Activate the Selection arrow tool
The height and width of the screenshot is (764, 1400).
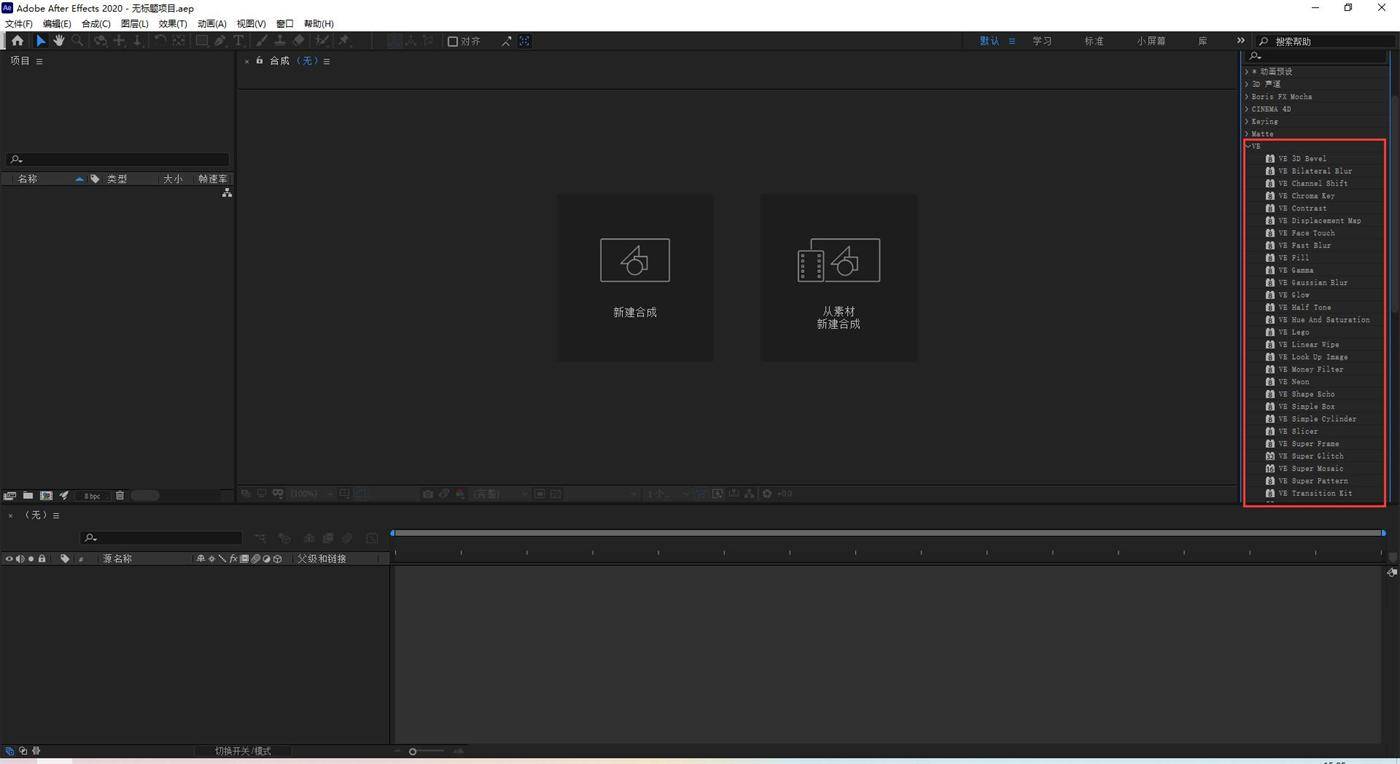pos(41,41)
